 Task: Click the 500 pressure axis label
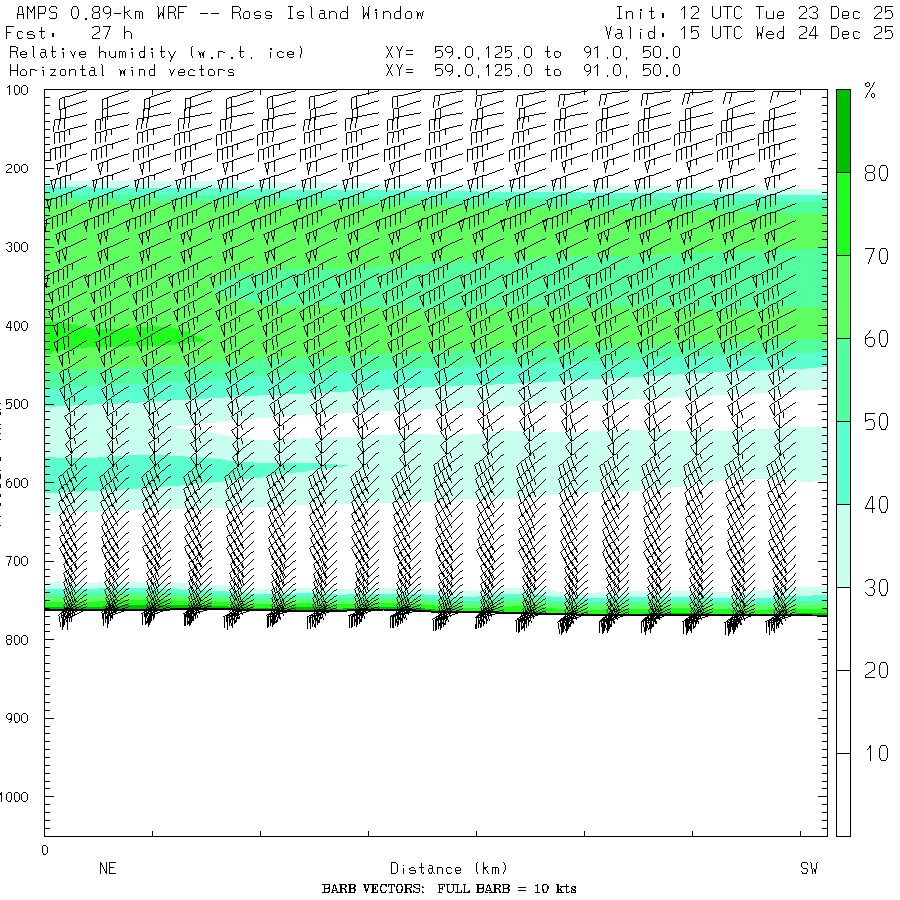(x=21, y=404)
